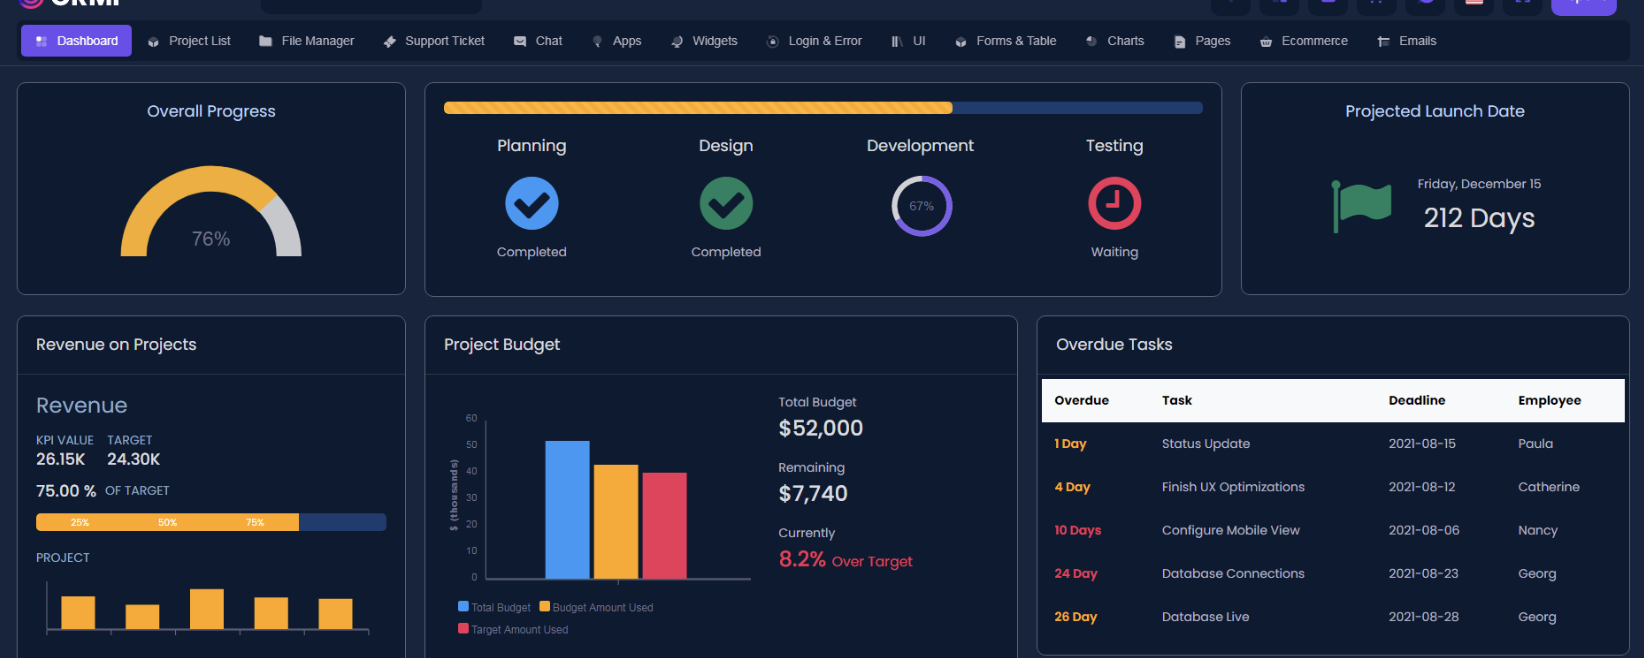This screenshot has height=658, width=1644.
Task: Click the red Target Amount bar
Action: click(664, 526)
